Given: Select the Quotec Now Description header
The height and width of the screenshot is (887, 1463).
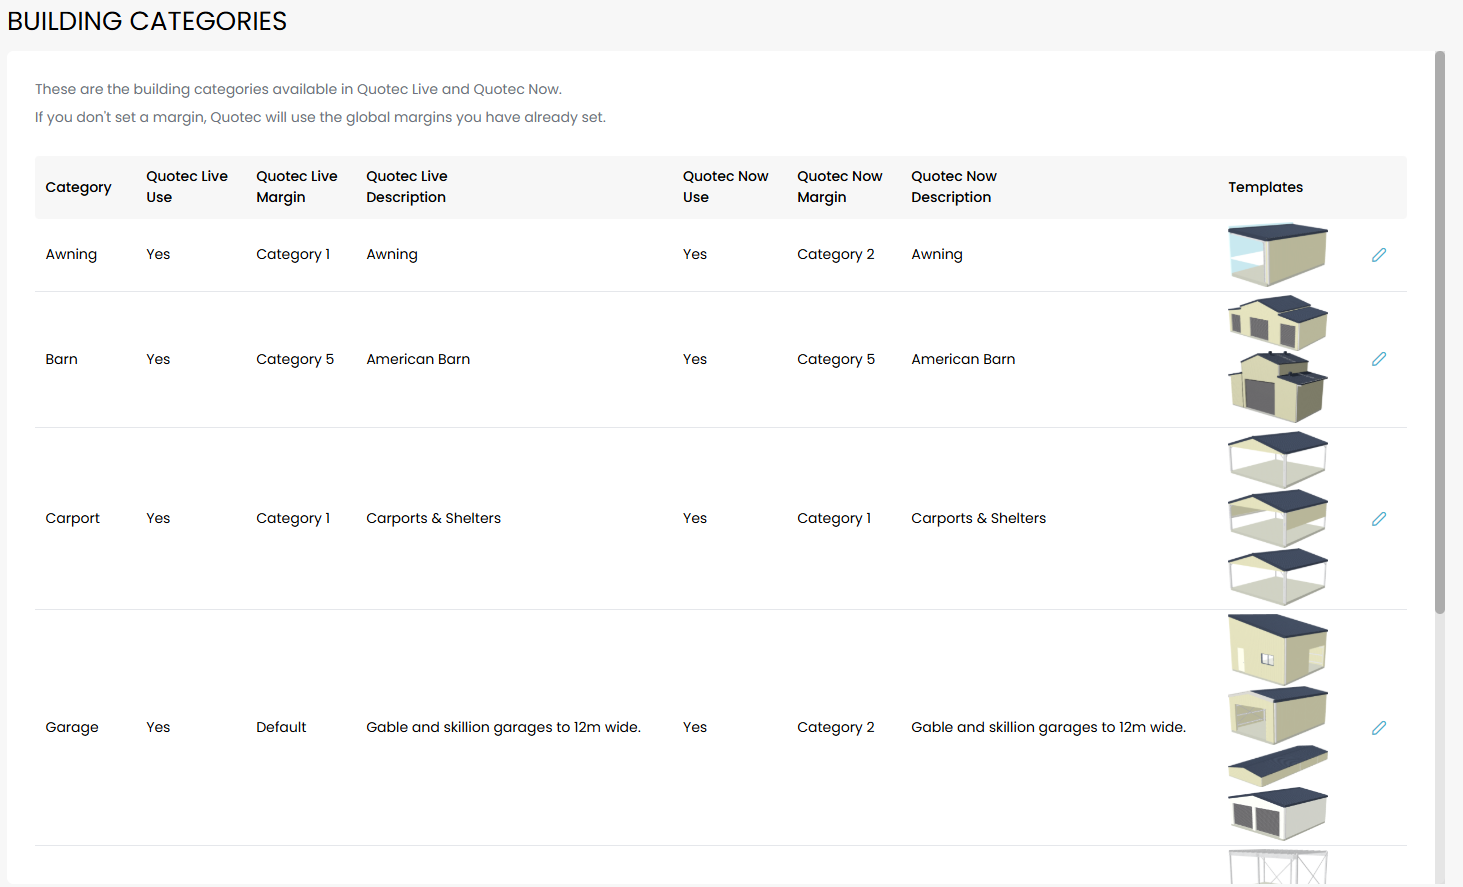Looking at the screenshot, I should pyautogui.click(x=953, y=187).
